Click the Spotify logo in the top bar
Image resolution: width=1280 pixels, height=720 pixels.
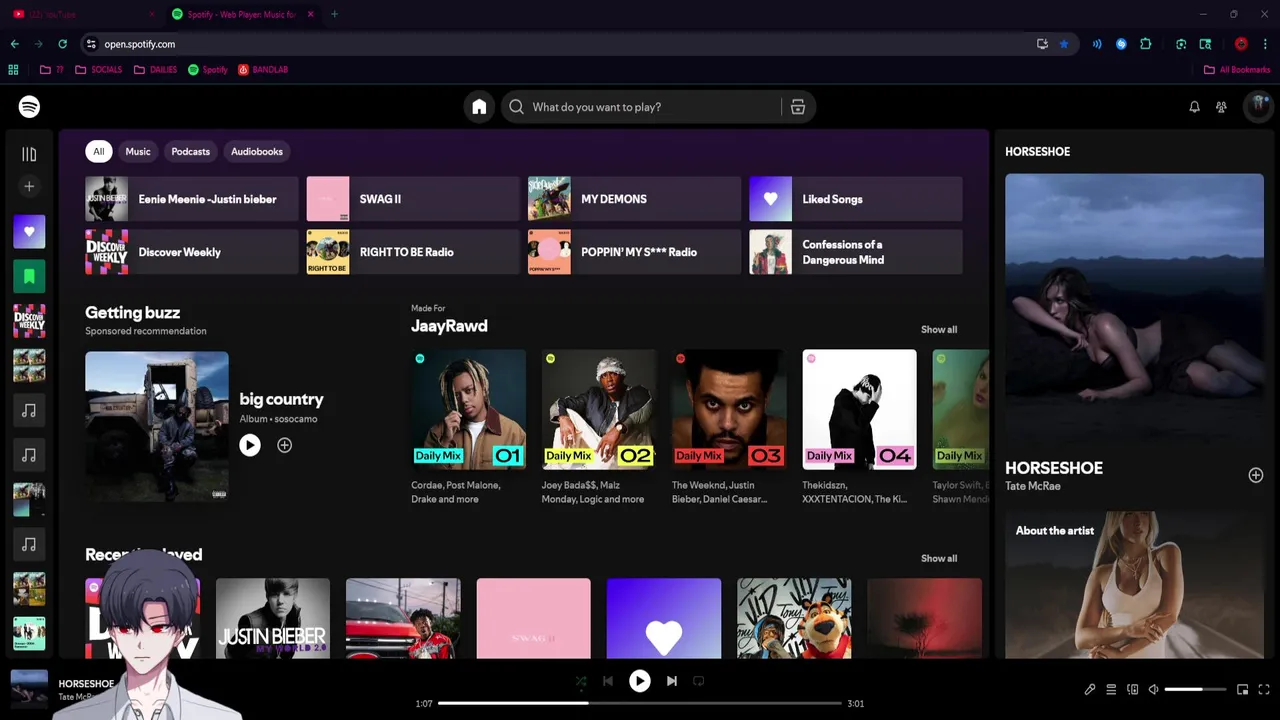(29, 107)
